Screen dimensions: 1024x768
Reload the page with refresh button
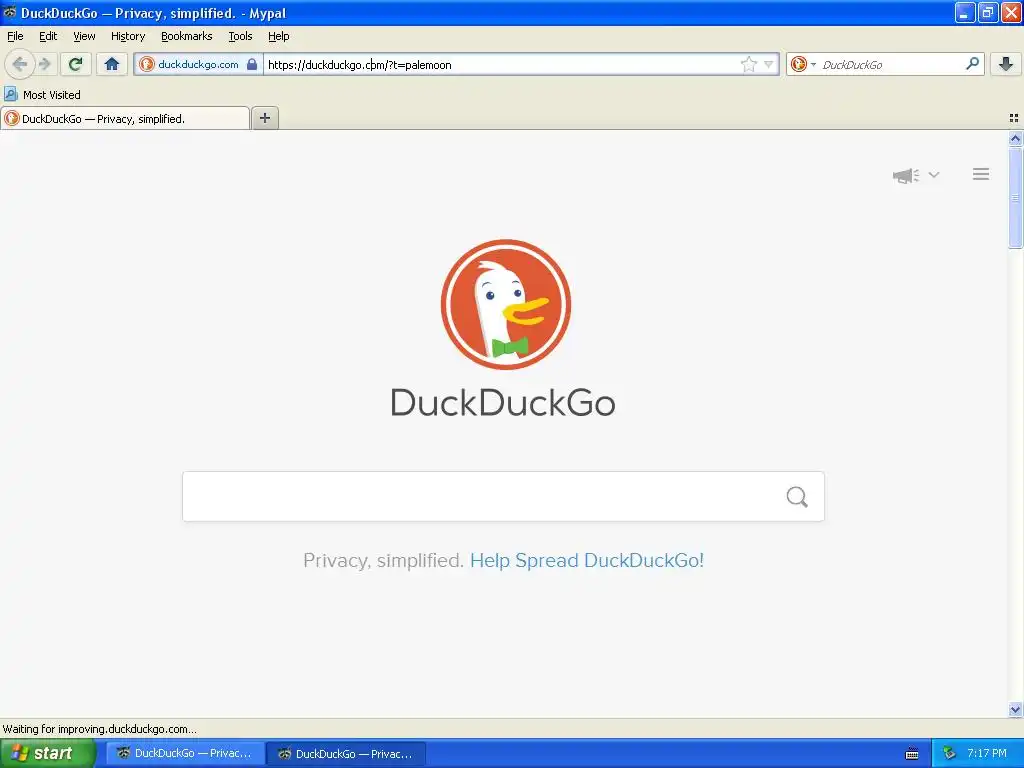click(x=76, y=64)
